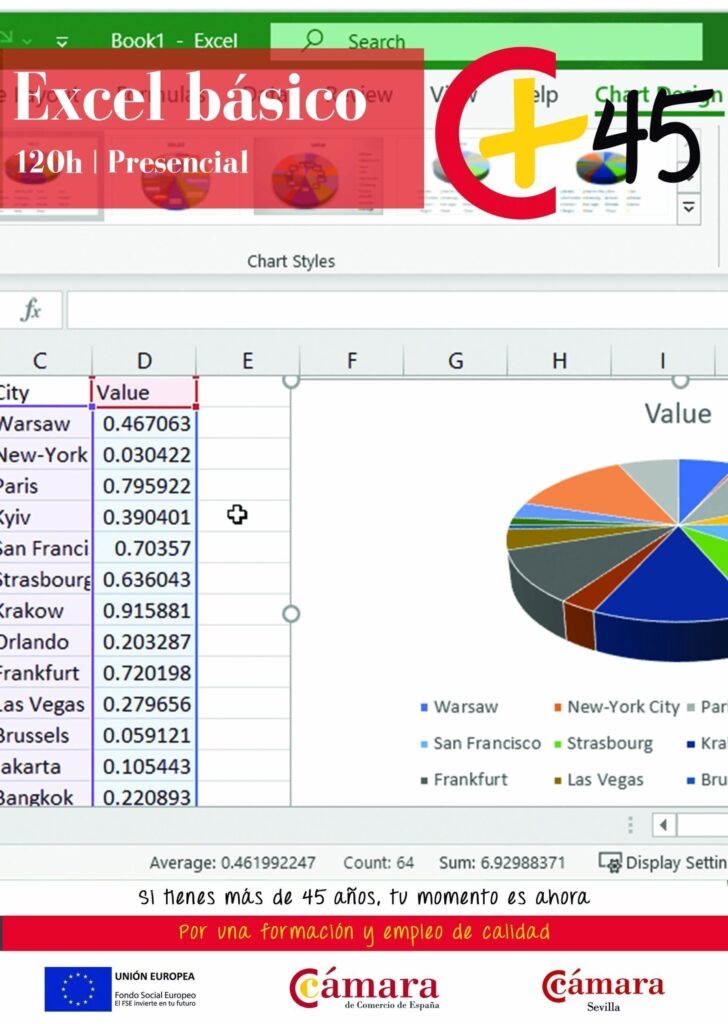This screenshot has width=728, height=1024.
Task: Click the orange New-York City legend swatch
Action: [x=556, y=708]
